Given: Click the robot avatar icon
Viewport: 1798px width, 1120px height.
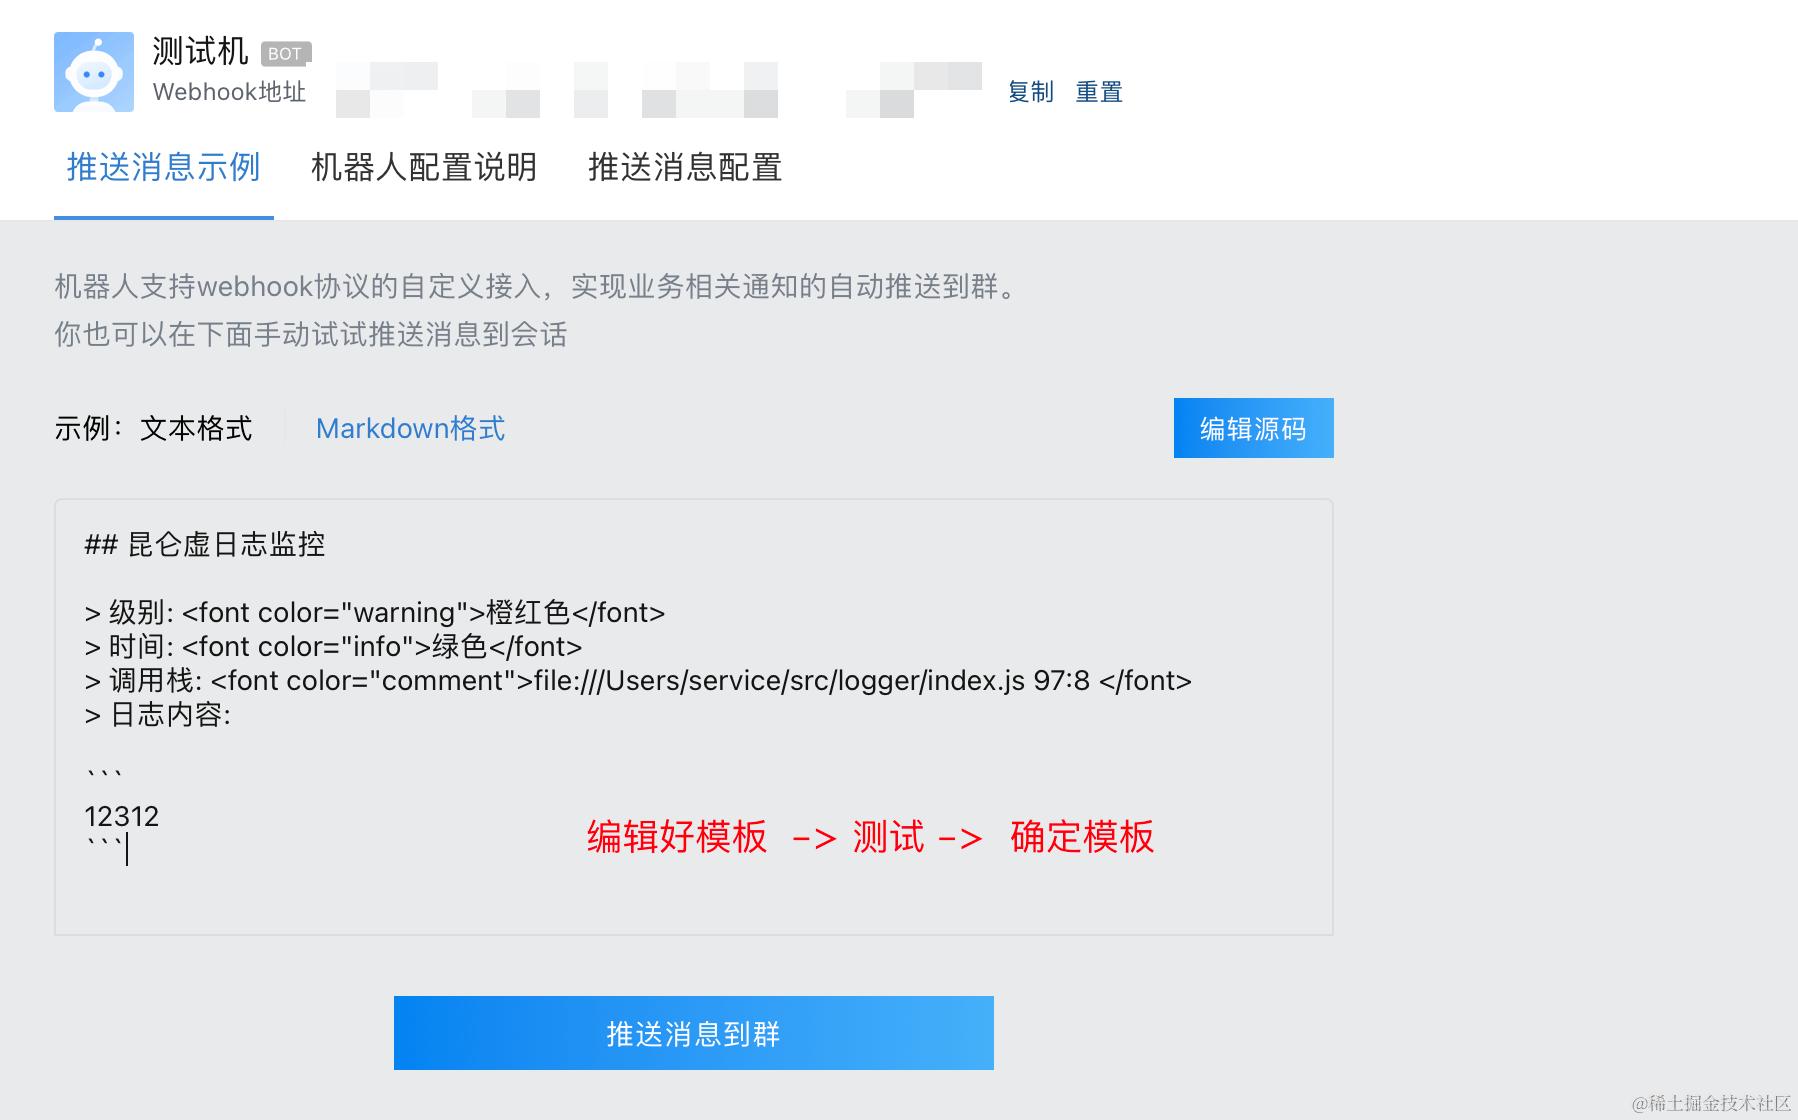Looking at the screenshot, I should coord(94,72).
